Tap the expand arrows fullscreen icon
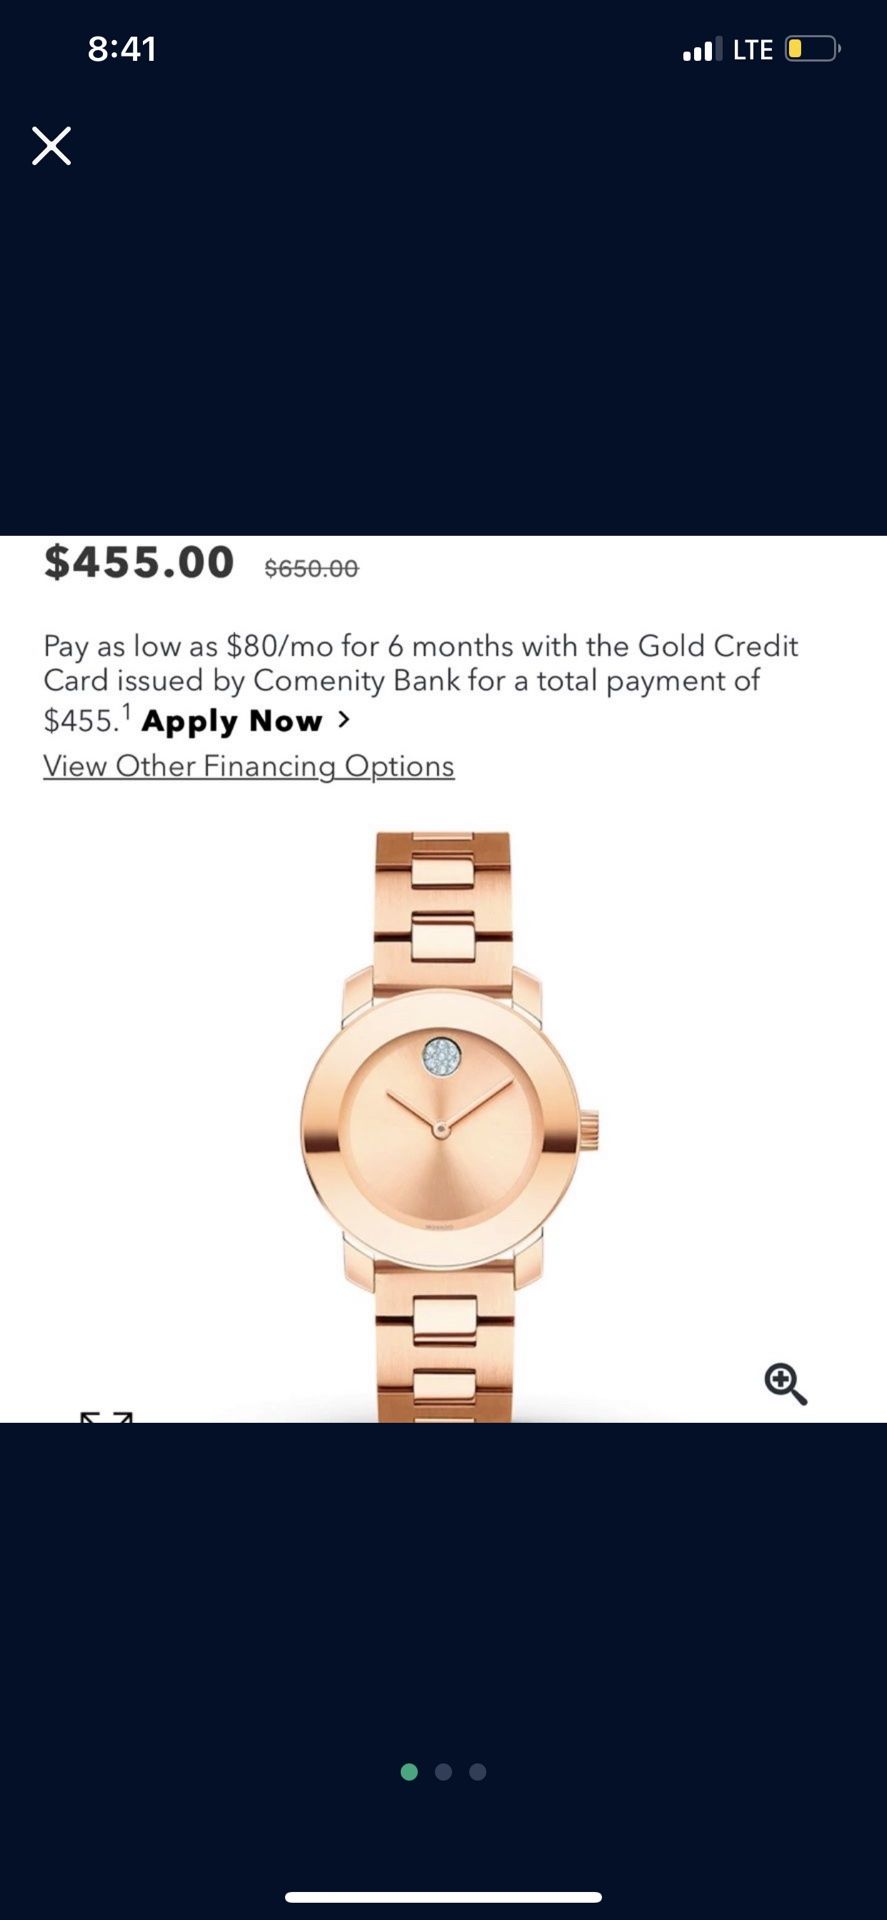The width and height of the screenshot is (887, 1920). [x=106, y=1416]
